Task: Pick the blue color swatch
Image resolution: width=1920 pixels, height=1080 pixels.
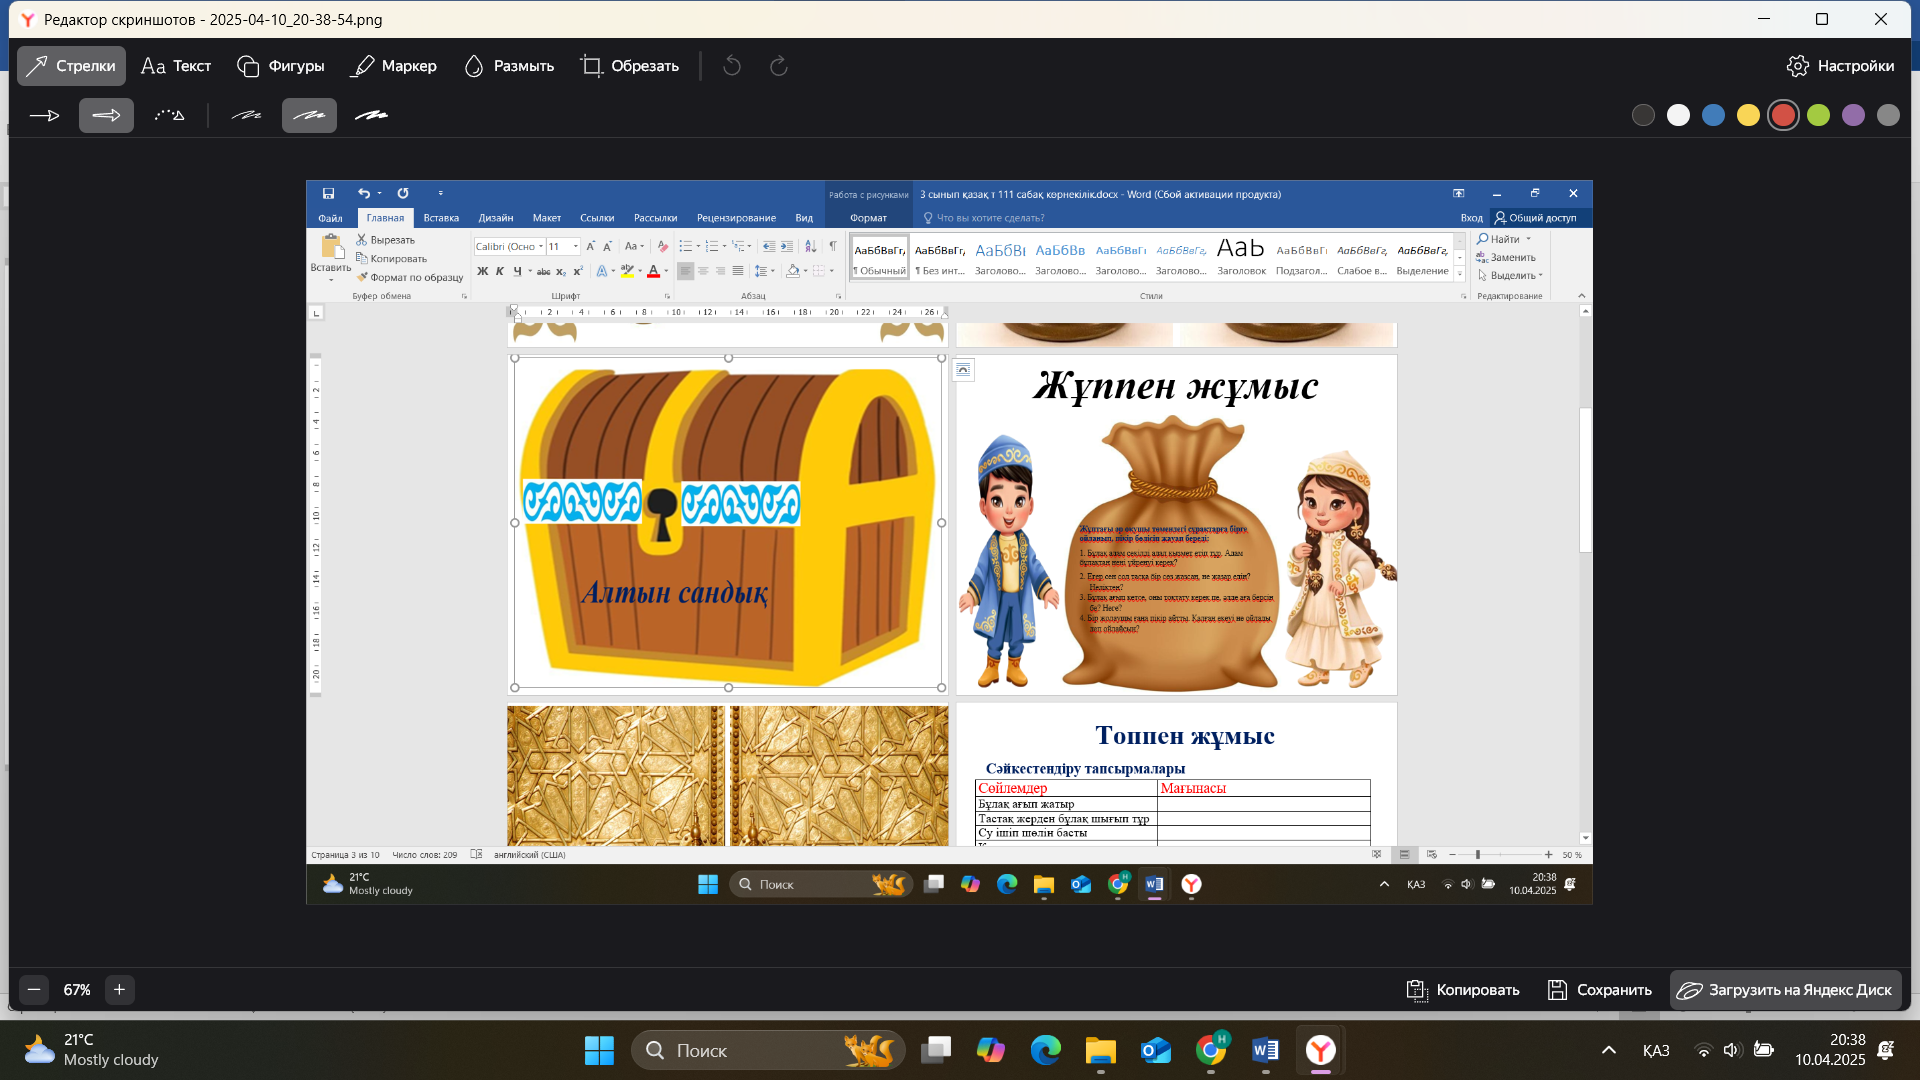Action: pyautogui.click(x=1713, y=116)
